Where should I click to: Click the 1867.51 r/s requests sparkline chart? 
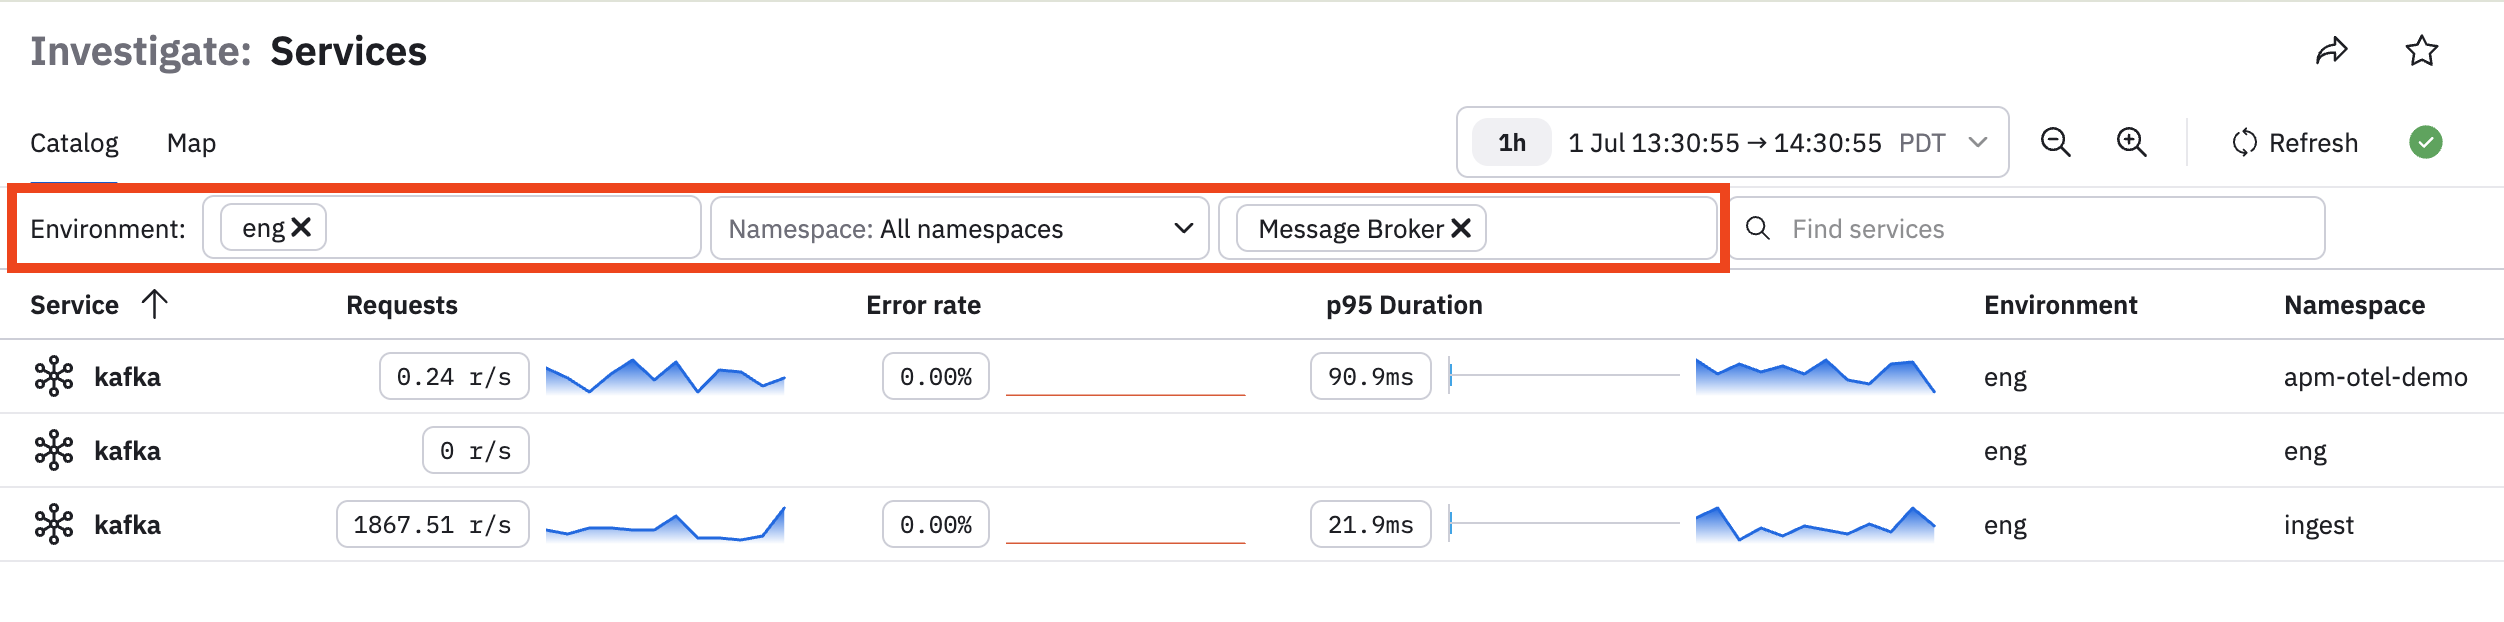click(665, 525)
